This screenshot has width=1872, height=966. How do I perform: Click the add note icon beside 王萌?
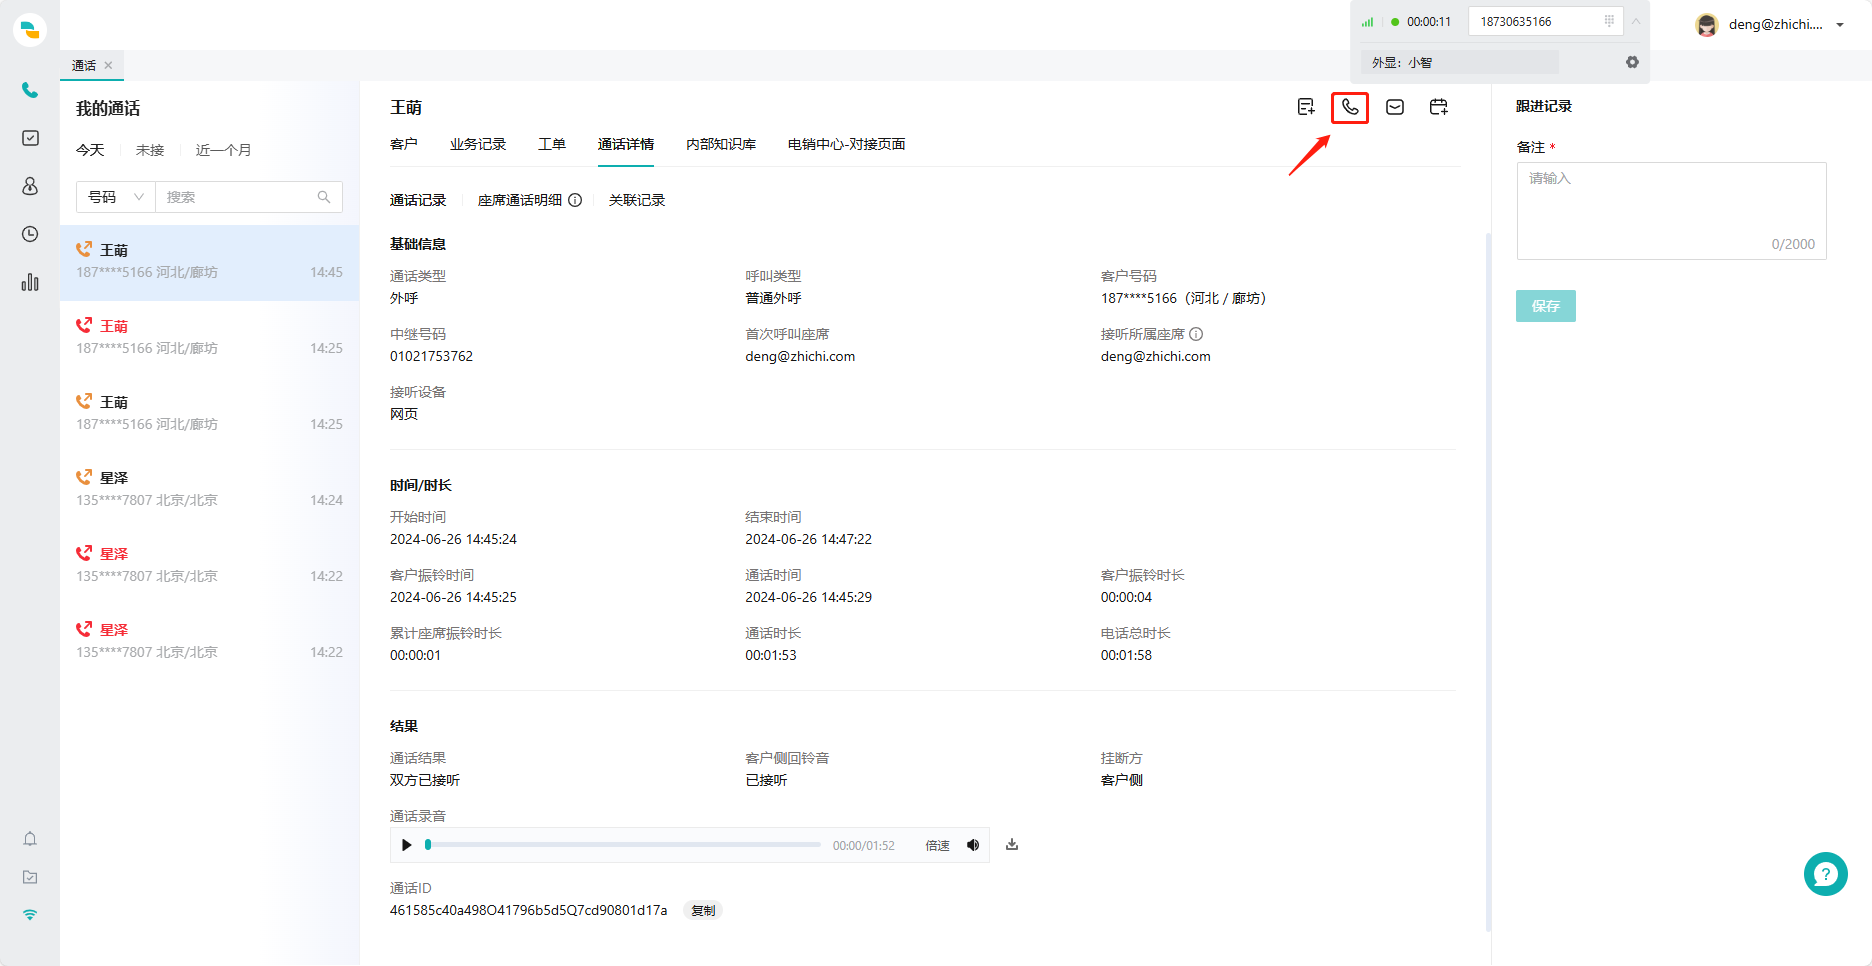1306,107
